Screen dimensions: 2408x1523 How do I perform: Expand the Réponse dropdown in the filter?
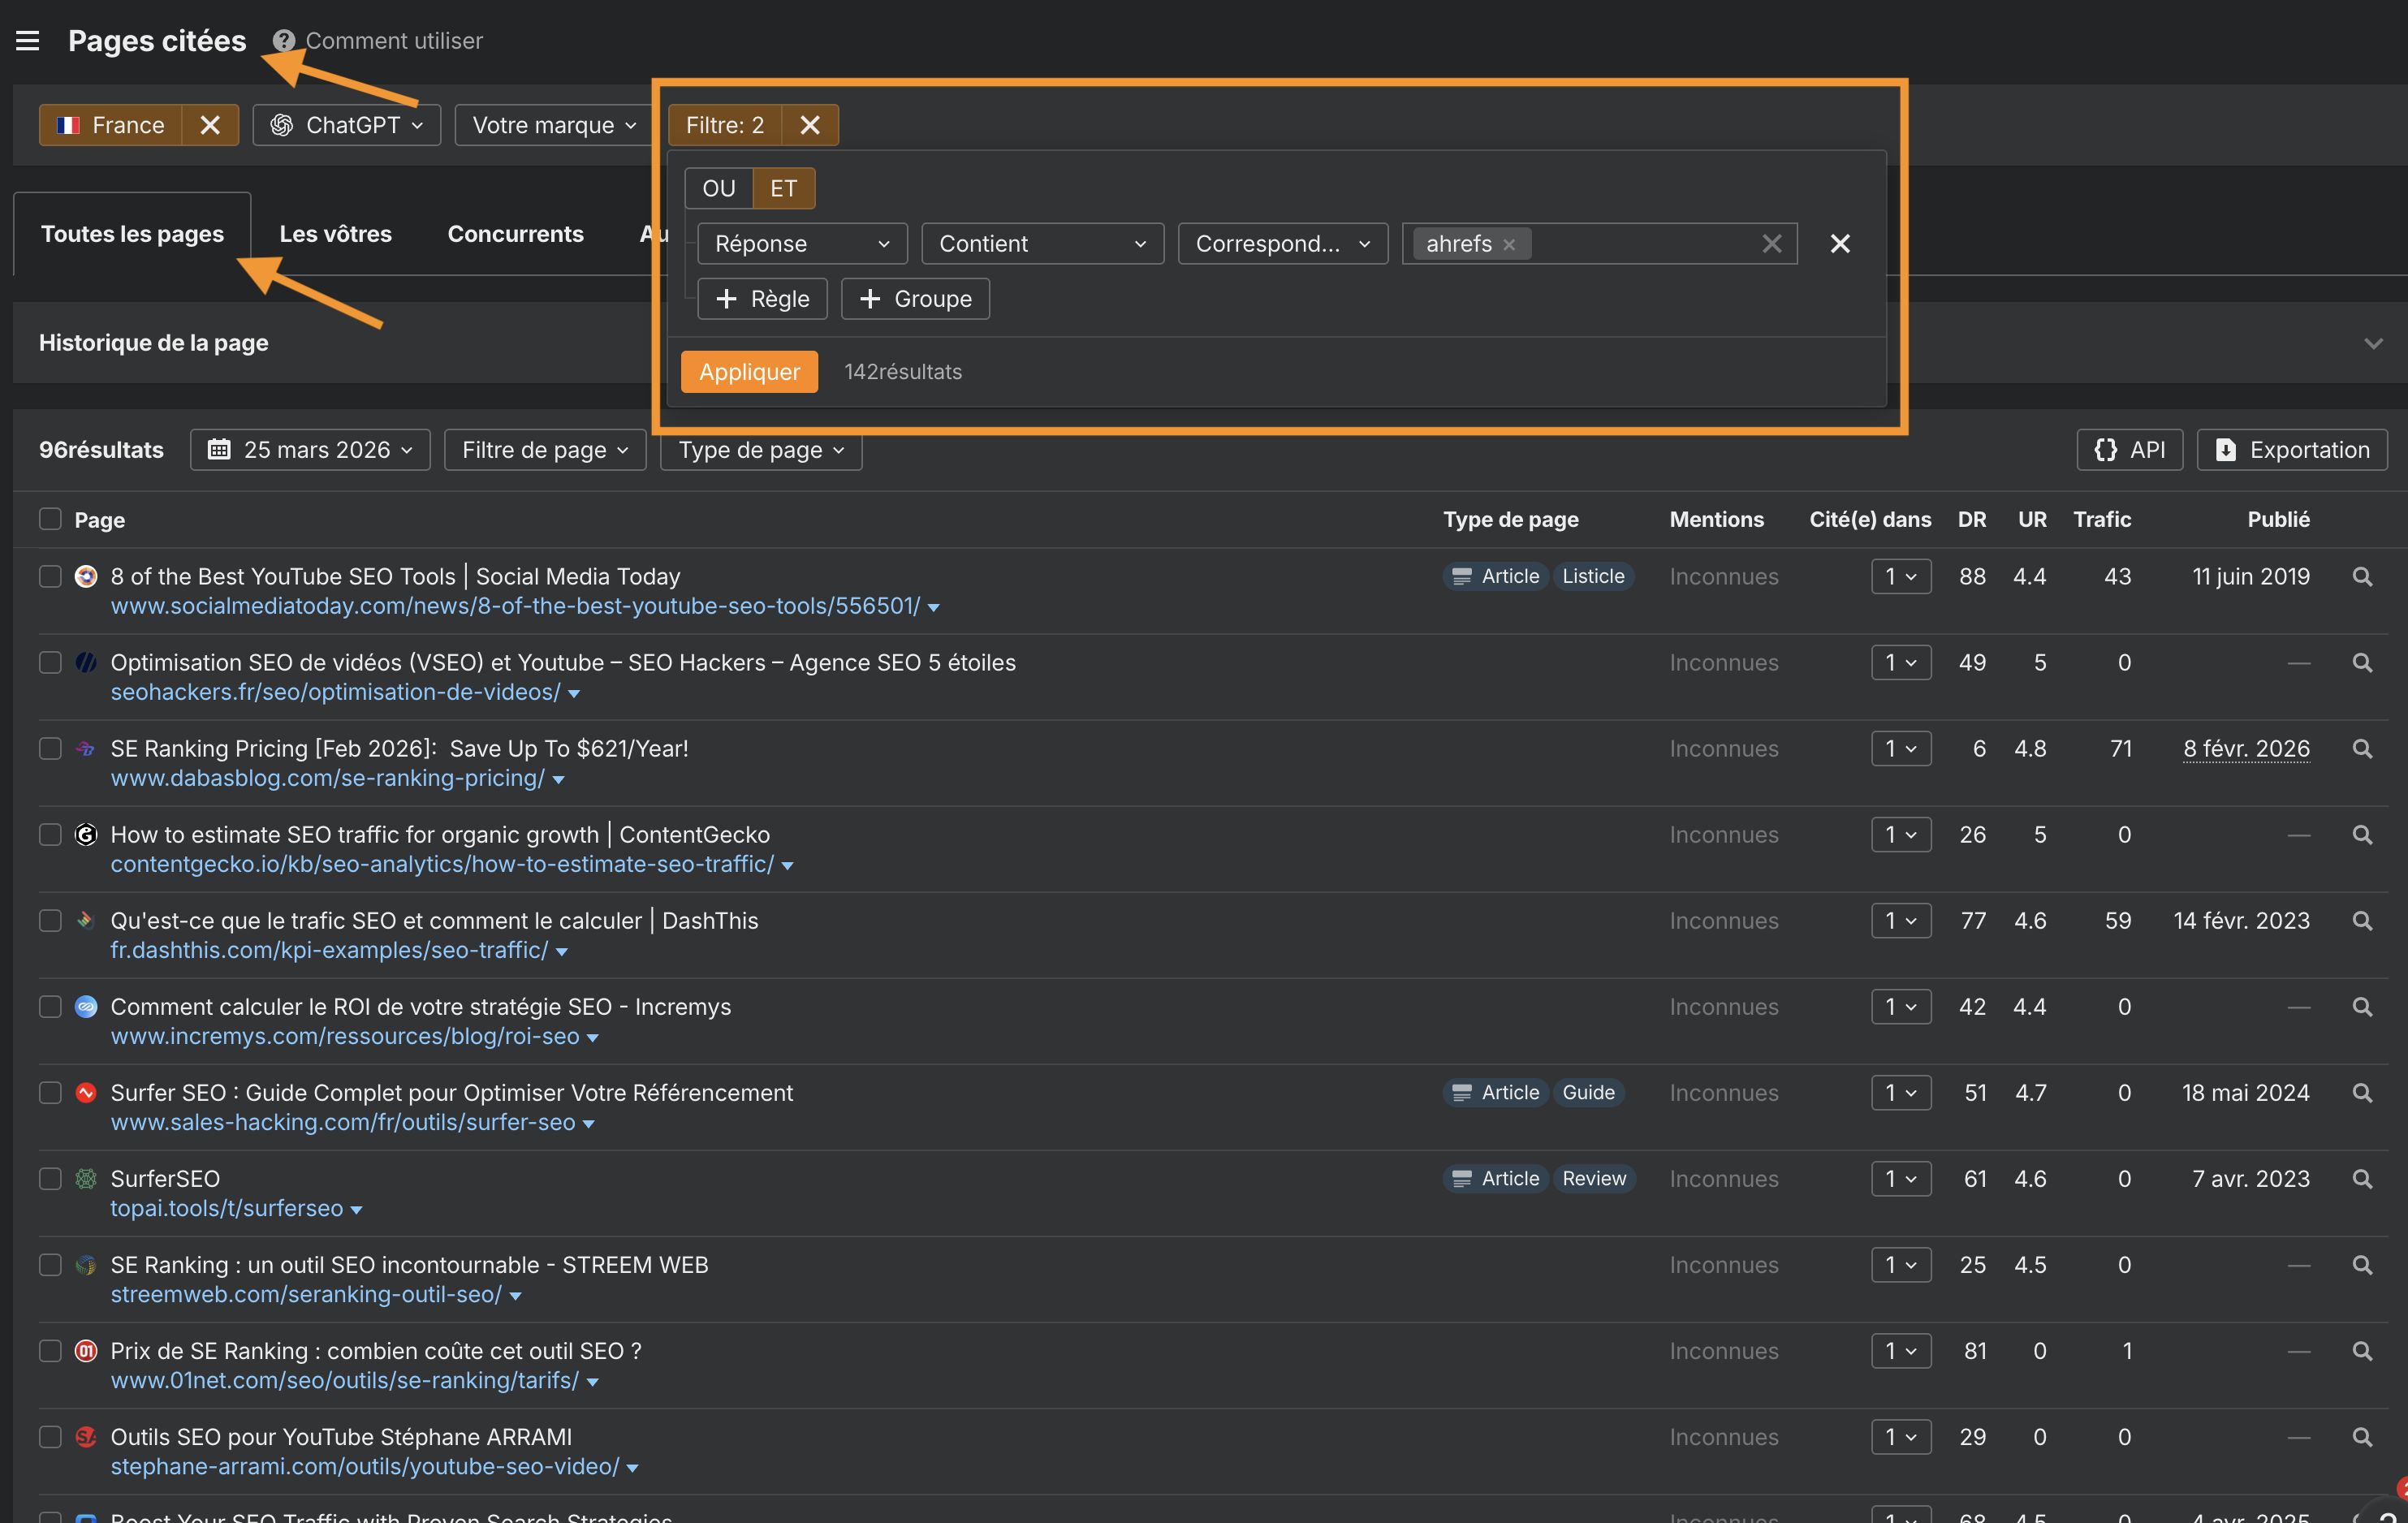801,243
